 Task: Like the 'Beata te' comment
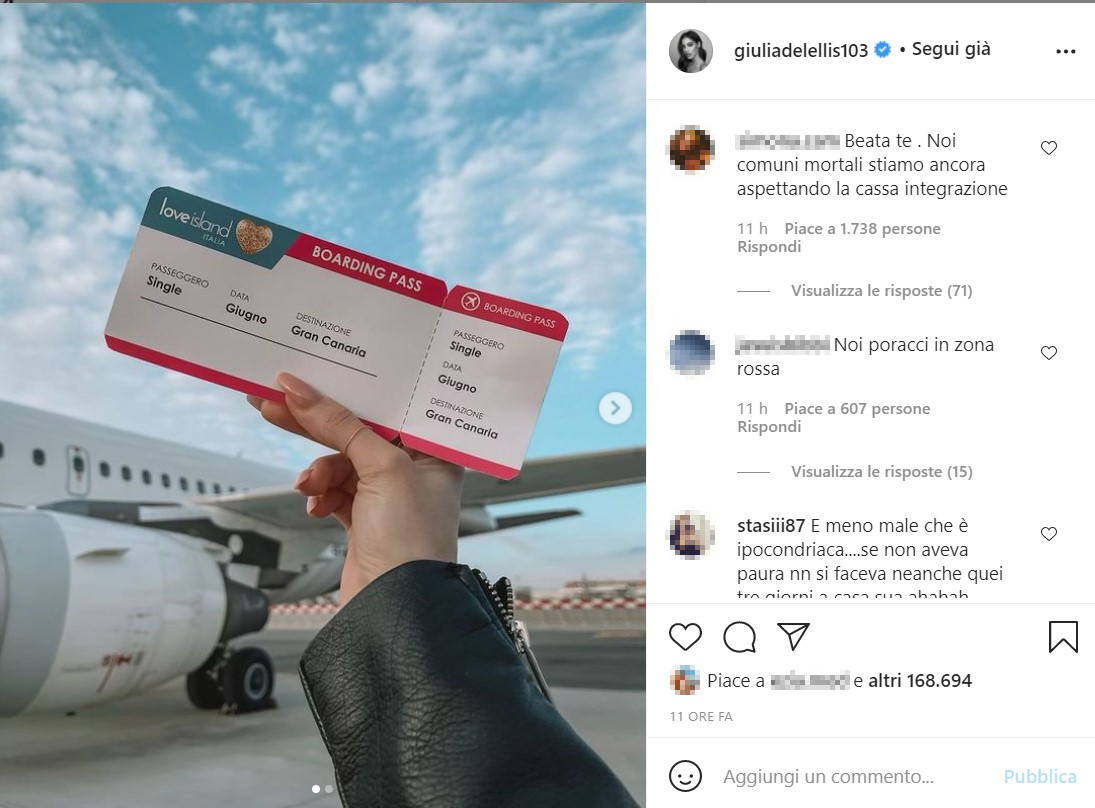tap(1049, 148)
